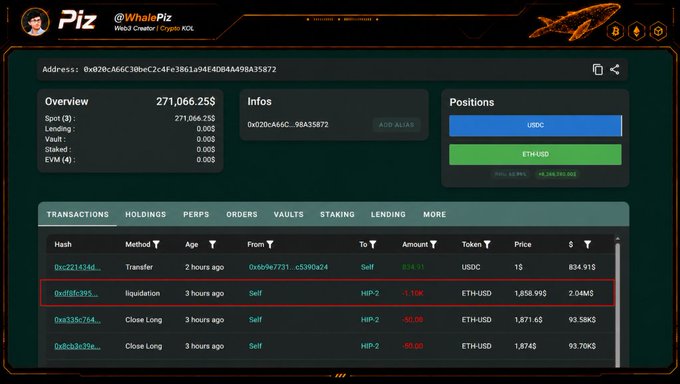The image size is (680, 384).
Task: Select the blue USDC position bar
Action: tap(535, 125)
